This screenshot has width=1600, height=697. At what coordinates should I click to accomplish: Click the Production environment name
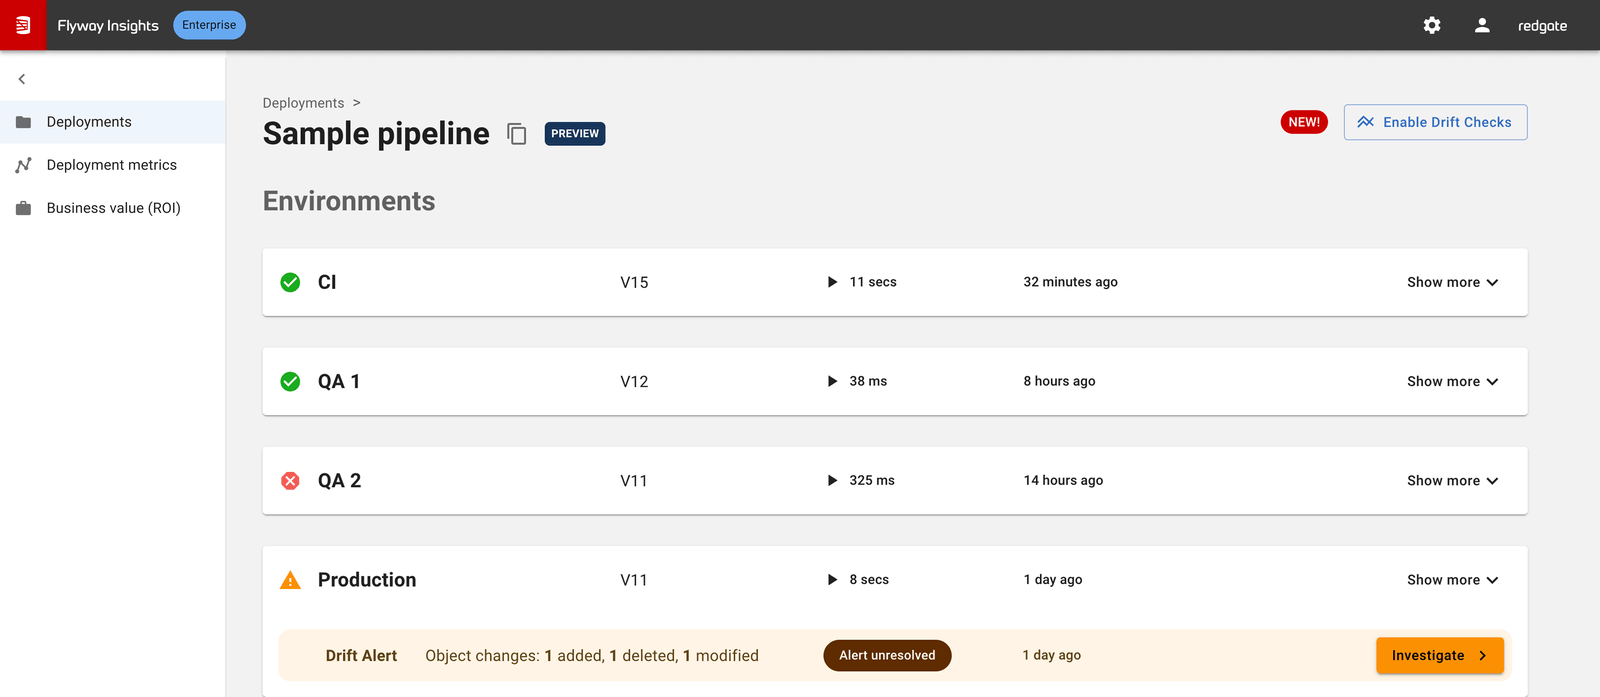367,580
